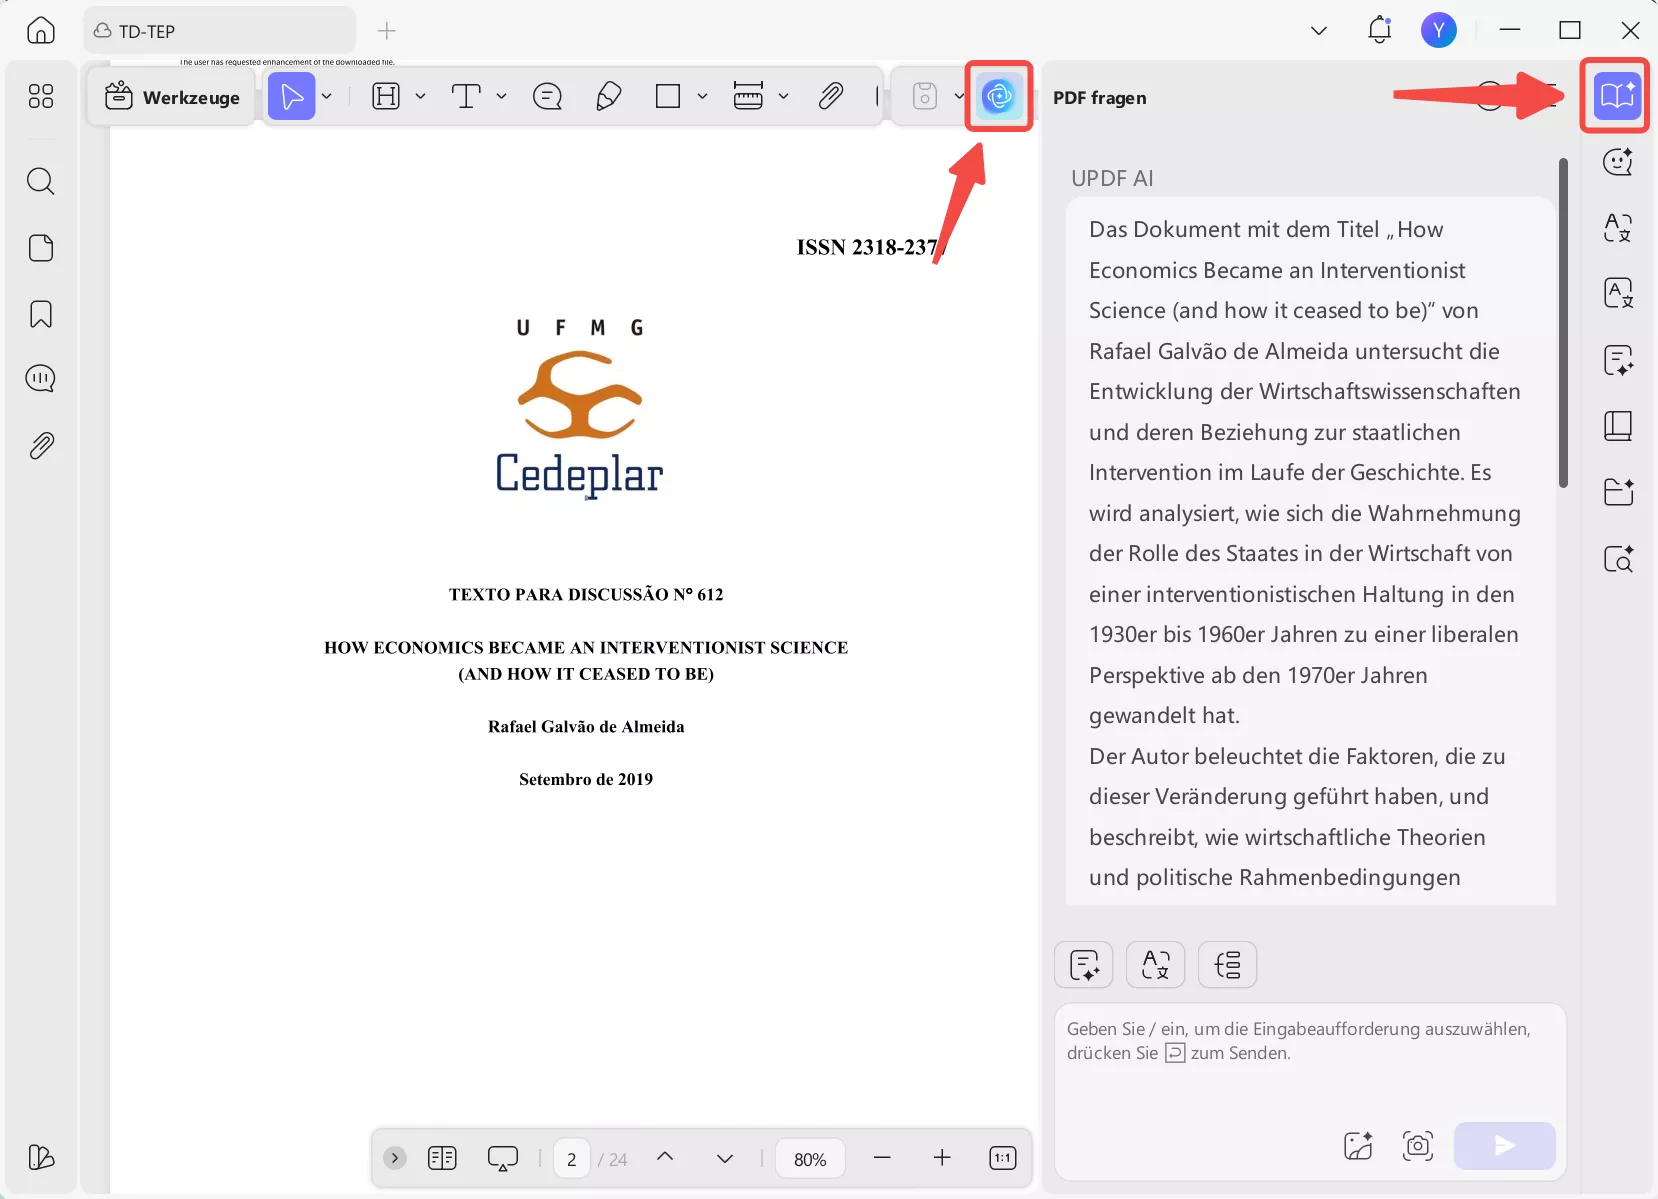The width and height of the screenshot is (1658, 1199).
Task: Toggle the selection cursor tool
Action: pyautogui.click(x=293, y=96)
